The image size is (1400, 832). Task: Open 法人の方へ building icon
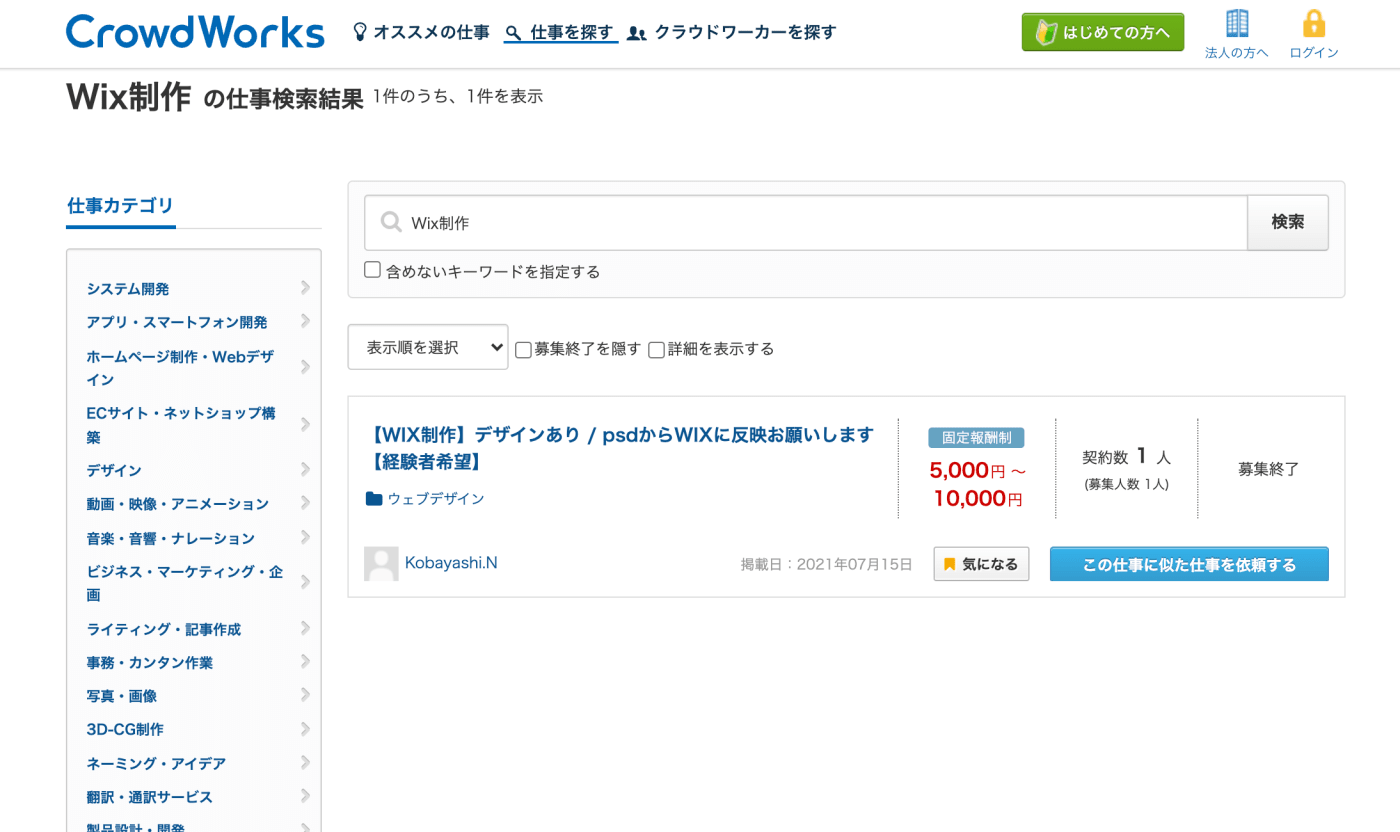coord(1237,23)
